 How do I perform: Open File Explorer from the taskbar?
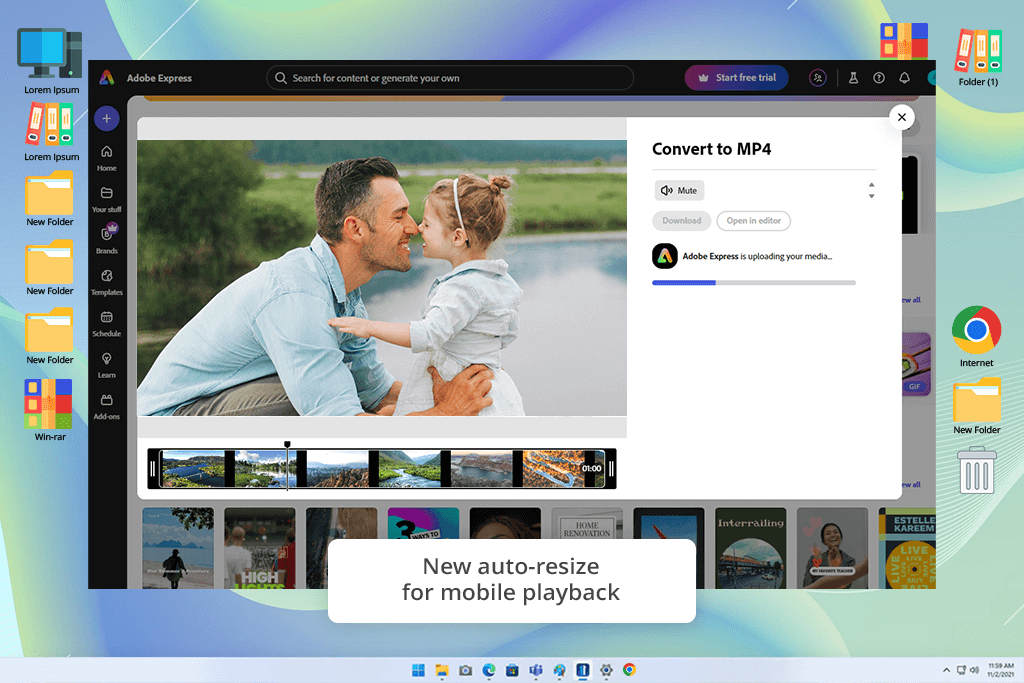point(442,670)
